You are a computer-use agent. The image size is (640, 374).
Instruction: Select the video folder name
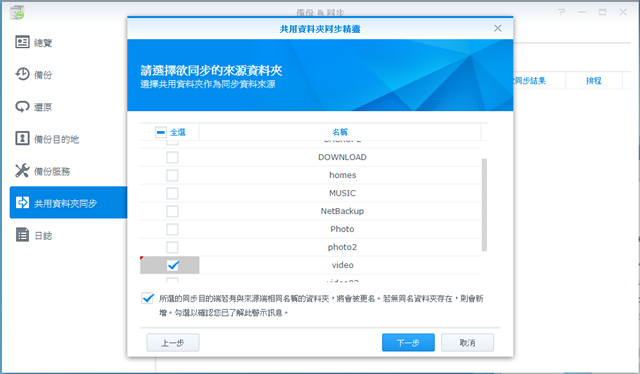[x=342, y=265]
